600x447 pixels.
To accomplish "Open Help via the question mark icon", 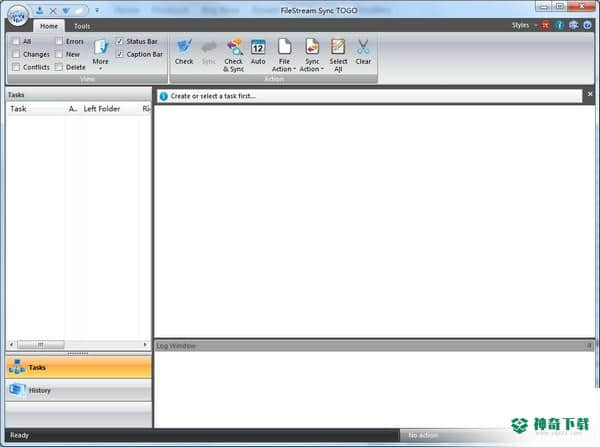I will click(587, 26).
